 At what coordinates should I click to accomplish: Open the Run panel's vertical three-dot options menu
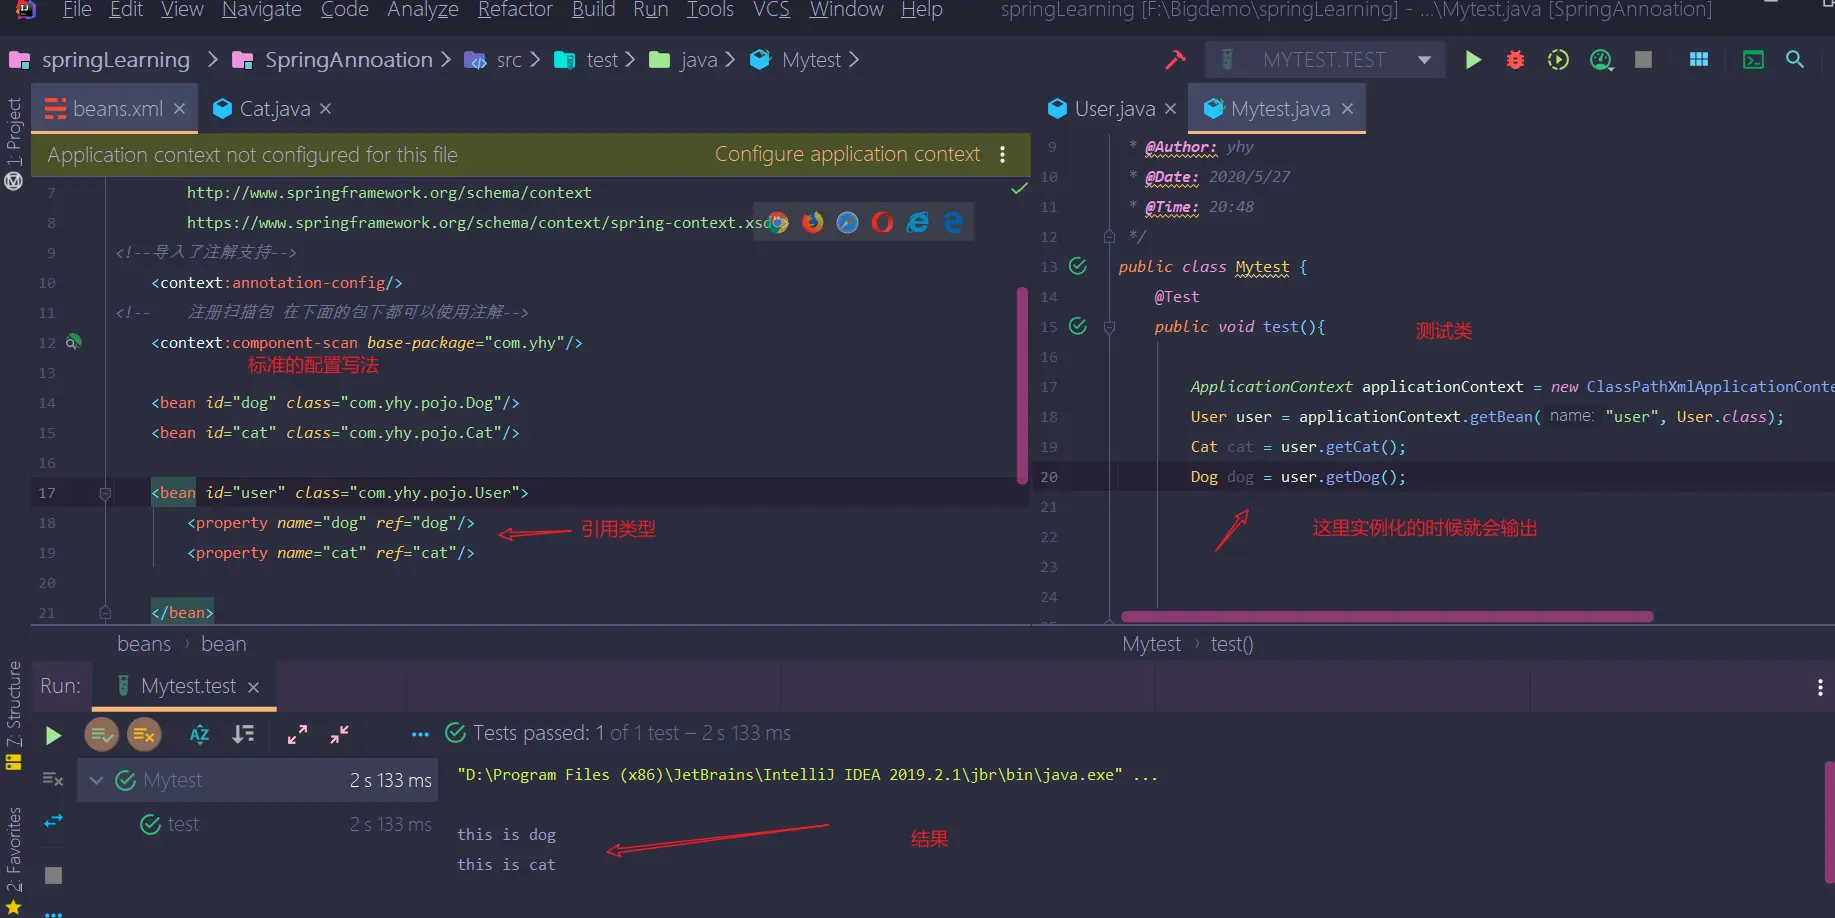coord(1820,687)
